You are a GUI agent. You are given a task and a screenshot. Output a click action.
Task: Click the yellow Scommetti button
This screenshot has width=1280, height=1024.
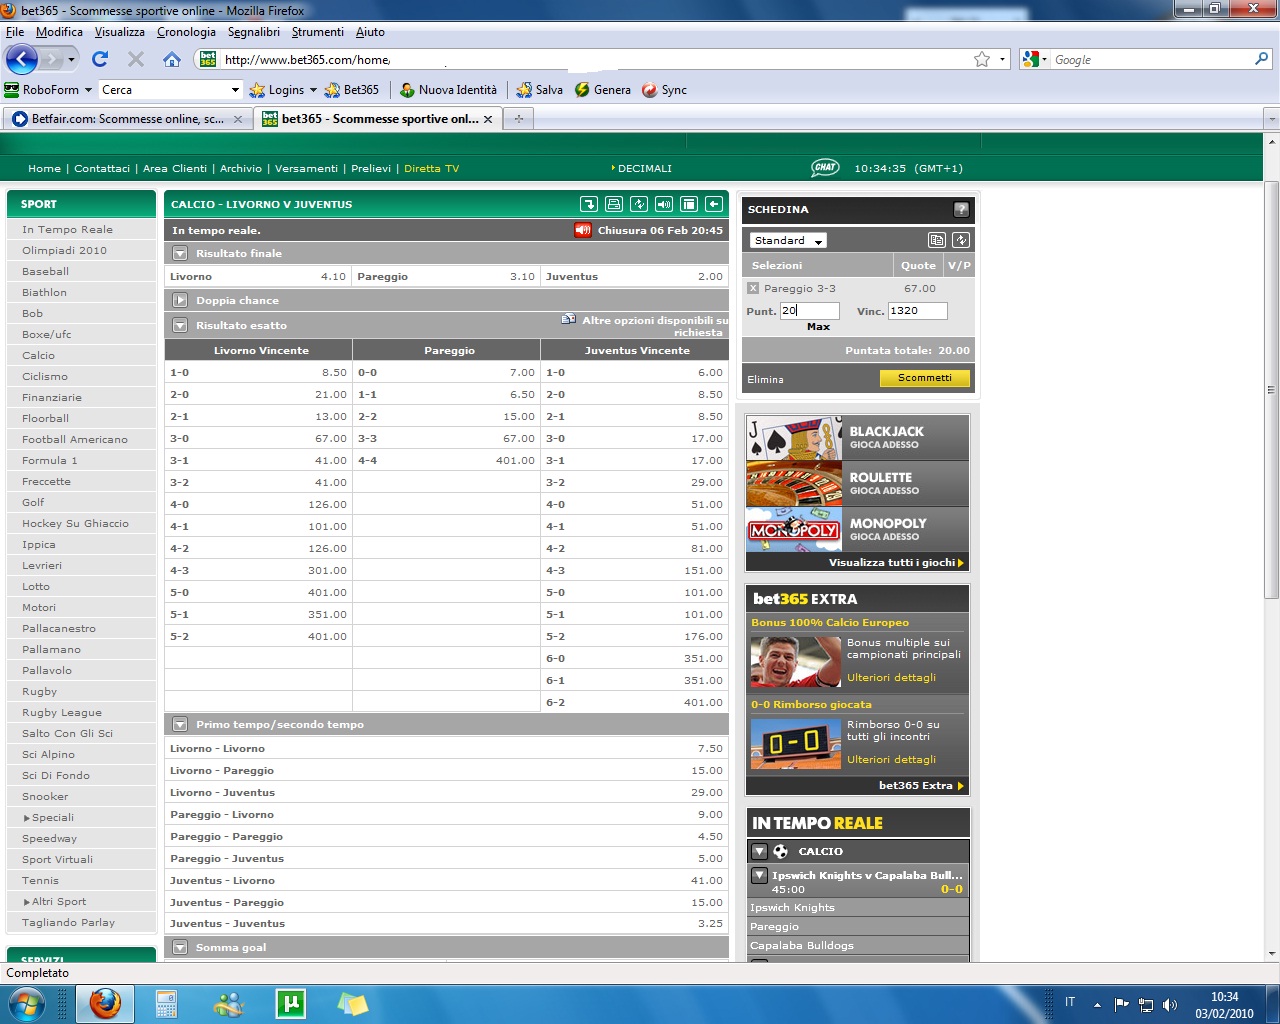click(x=925, y=378)
